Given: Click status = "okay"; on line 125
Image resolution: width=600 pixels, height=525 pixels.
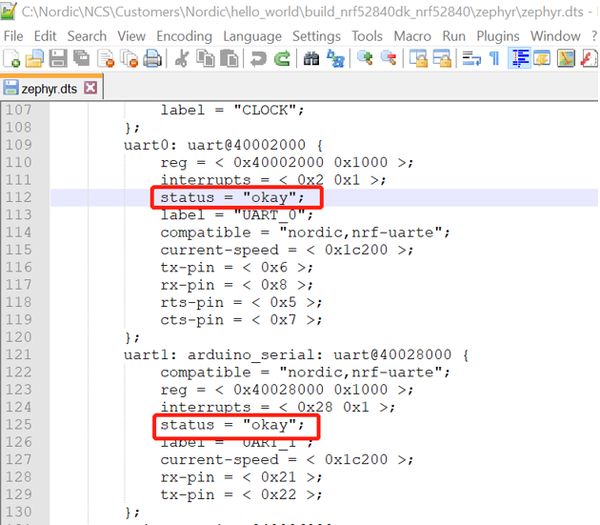Looking at the screenshot, I should [x=232, y=425].
